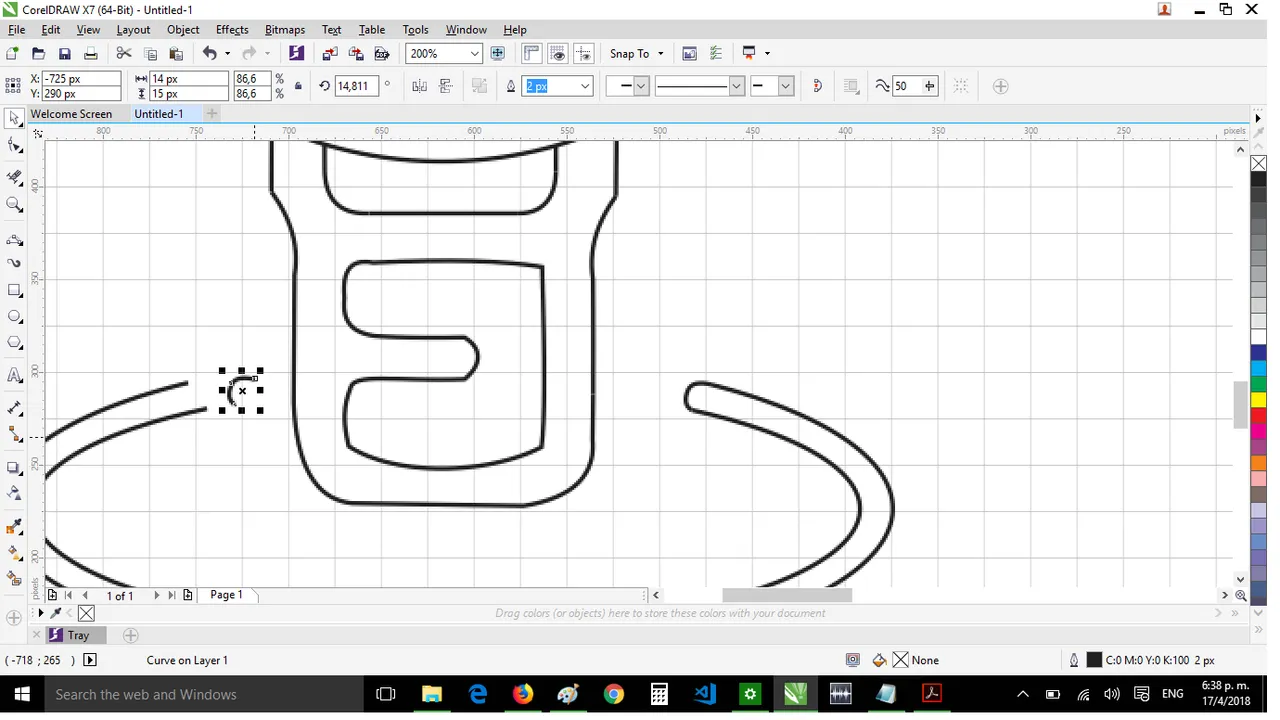Viewport: 1280px width, 720px height.
Task: Click the Import icon
Action: click(330, 54)
